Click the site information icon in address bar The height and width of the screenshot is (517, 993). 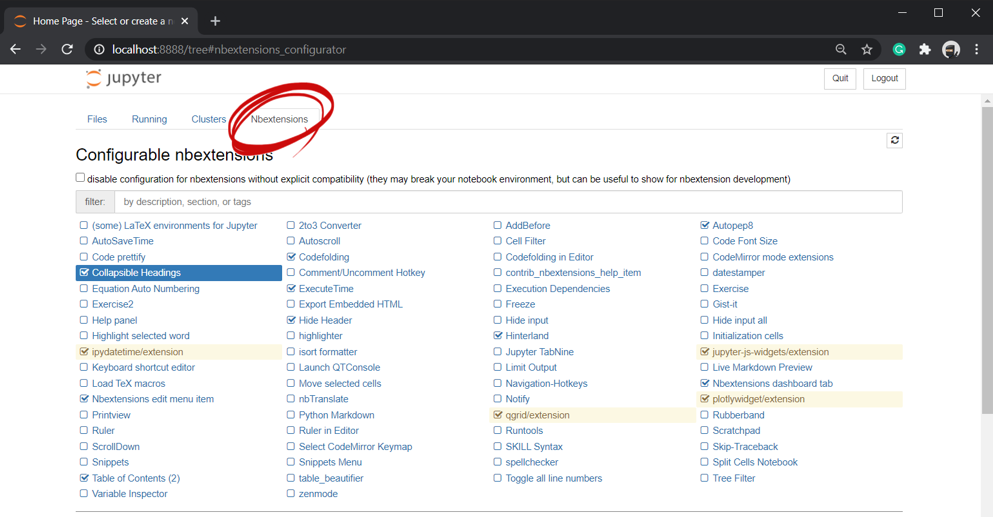(x=99, y=49)
